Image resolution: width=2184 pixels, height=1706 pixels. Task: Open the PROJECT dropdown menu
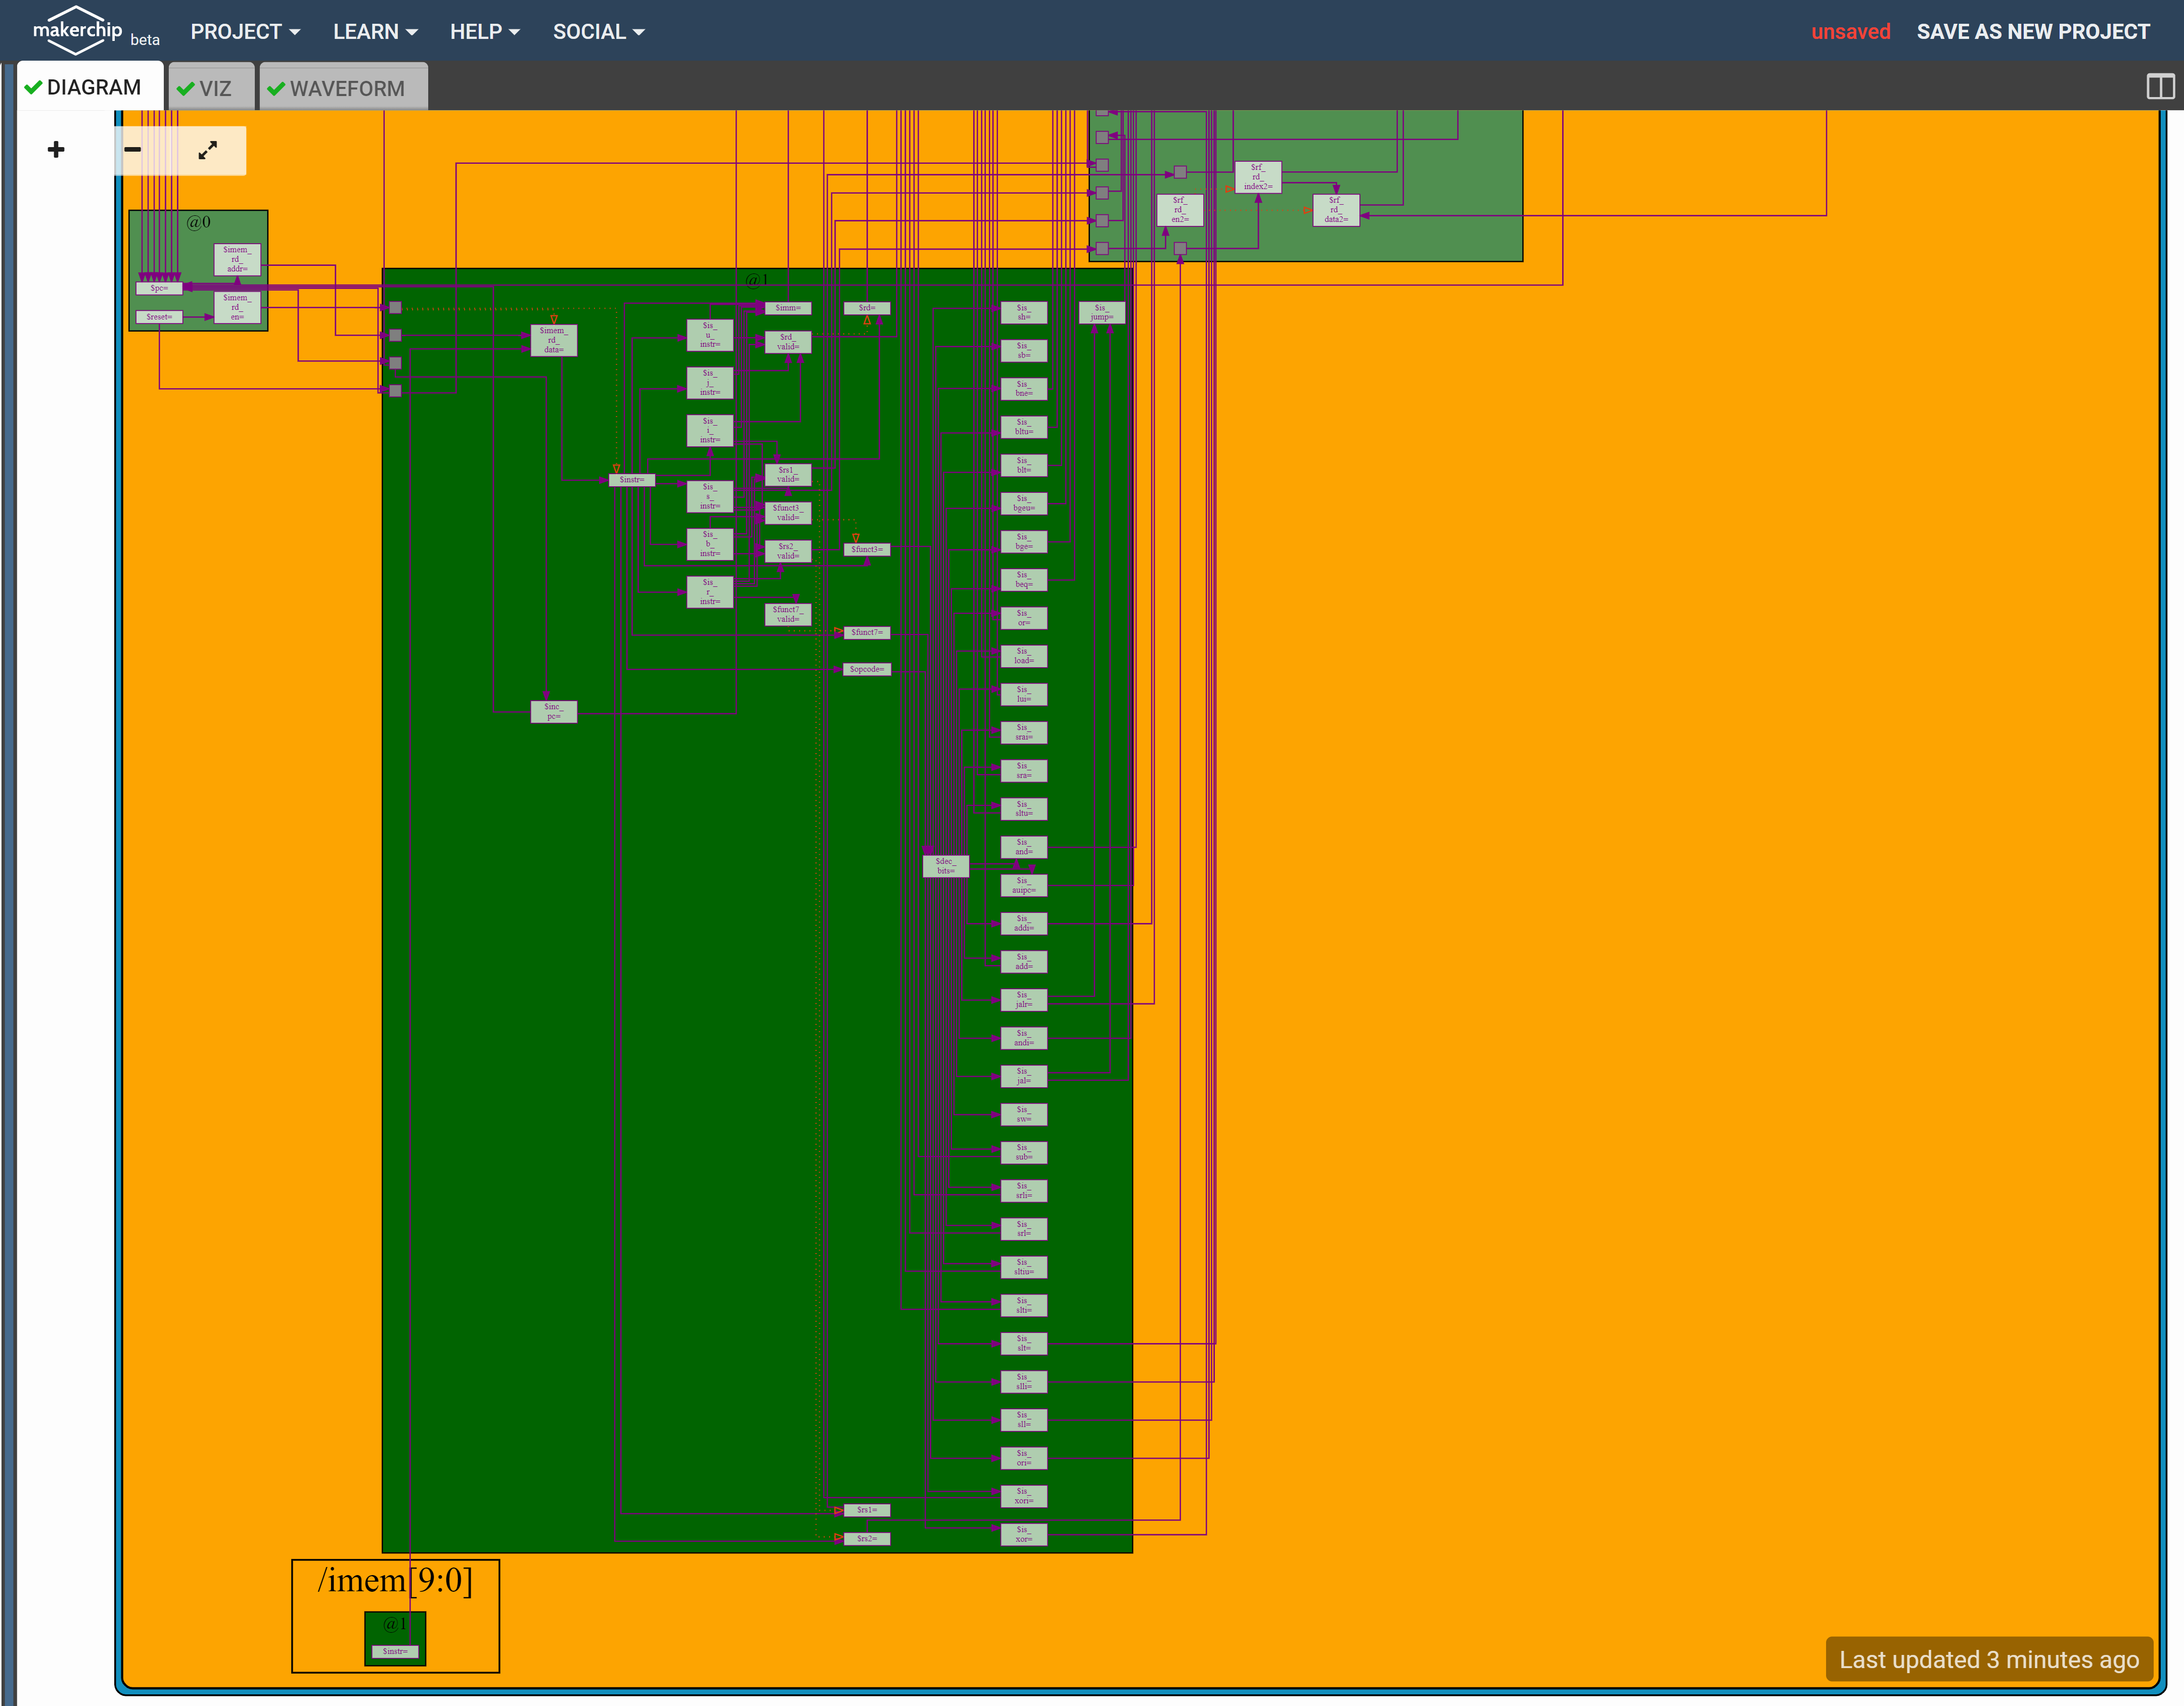[x=245, y=32]
